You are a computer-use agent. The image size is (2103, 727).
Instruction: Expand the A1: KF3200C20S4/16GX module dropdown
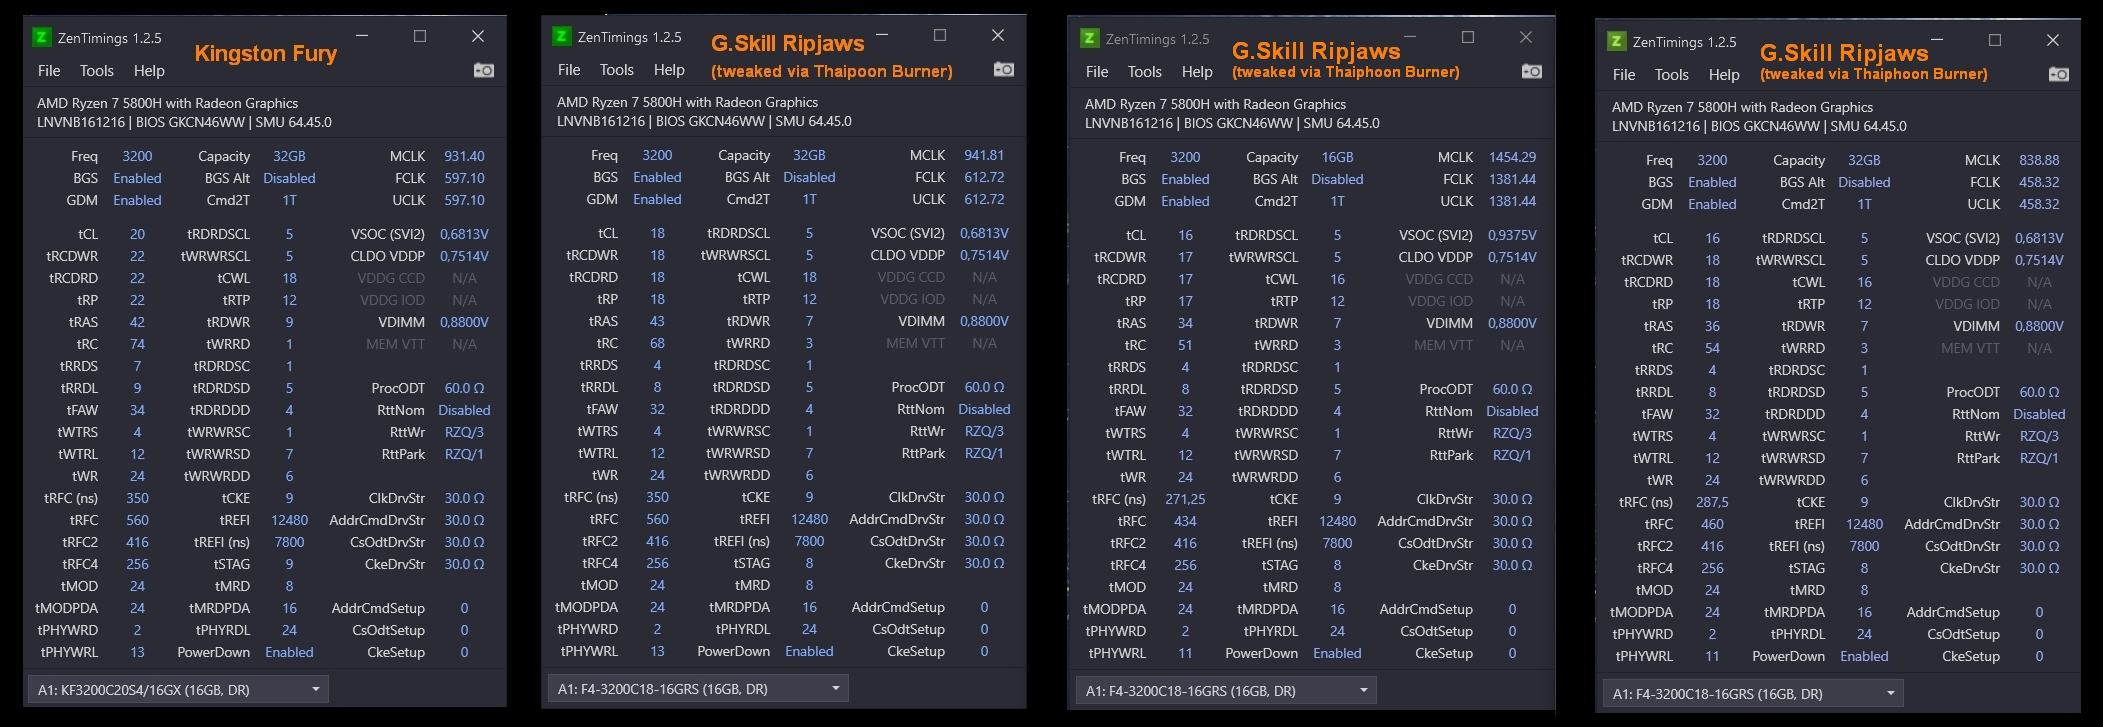coord(177,689)
